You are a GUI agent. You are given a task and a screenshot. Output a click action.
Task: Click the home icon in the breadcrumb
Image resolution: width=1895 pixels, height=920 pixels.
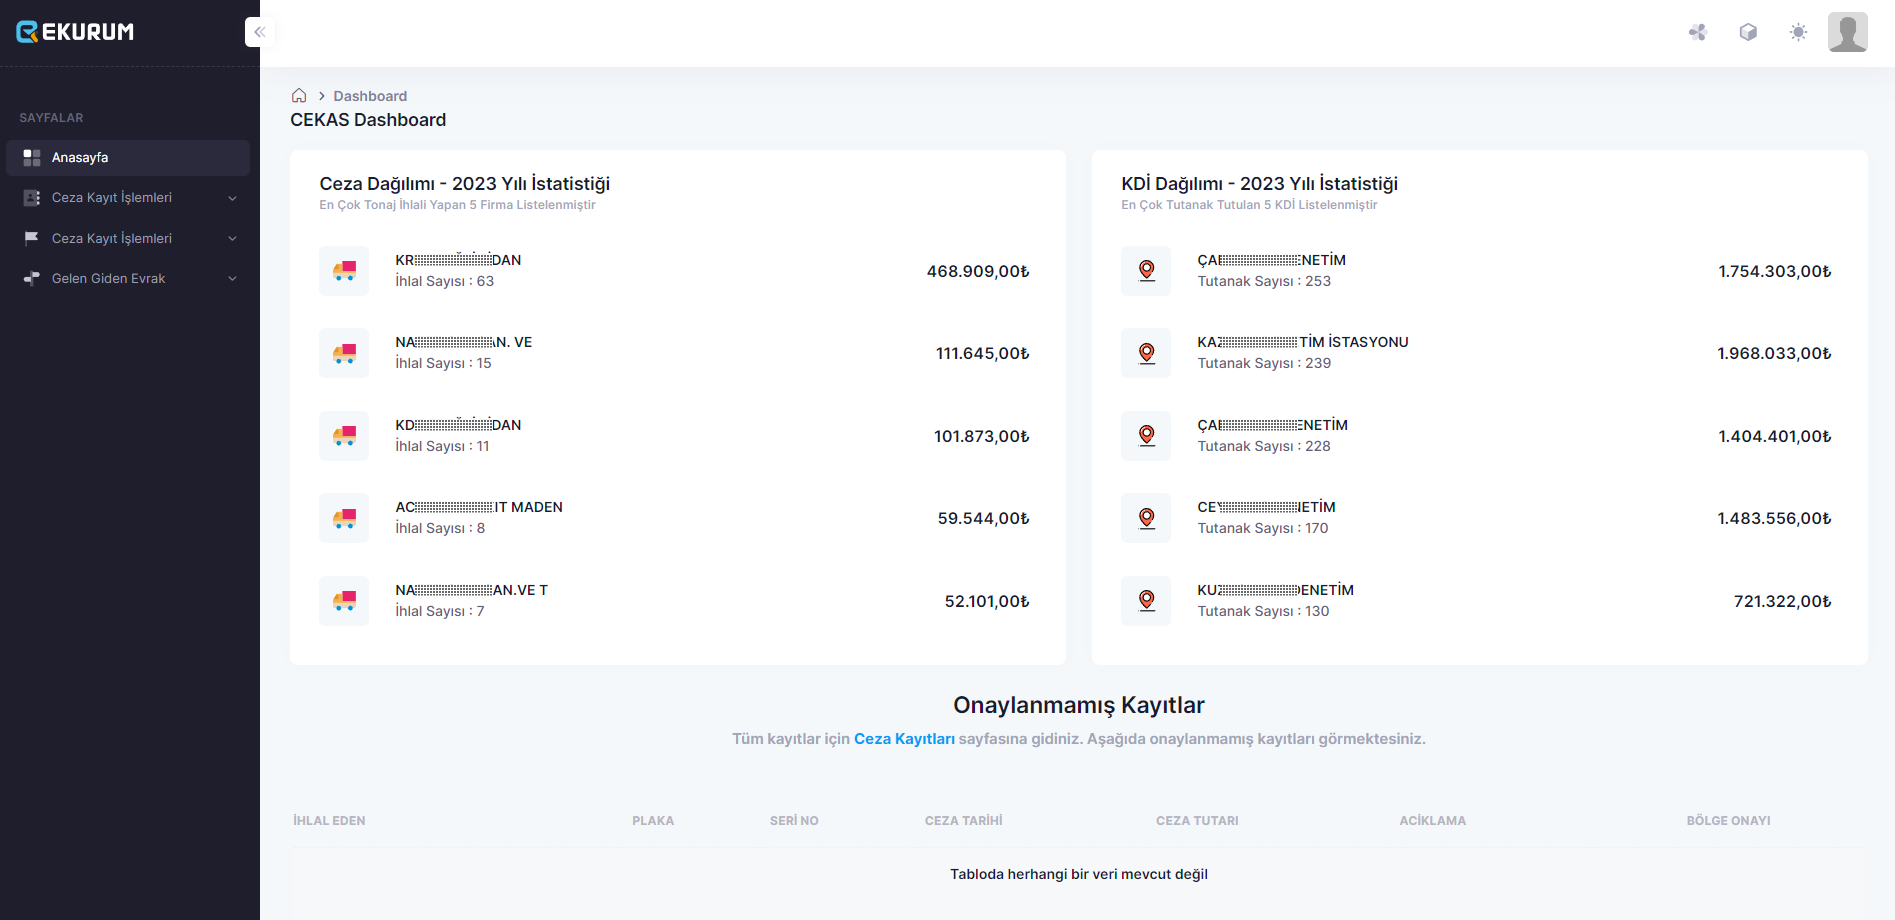pyautogui.click(x=299, y=96)
